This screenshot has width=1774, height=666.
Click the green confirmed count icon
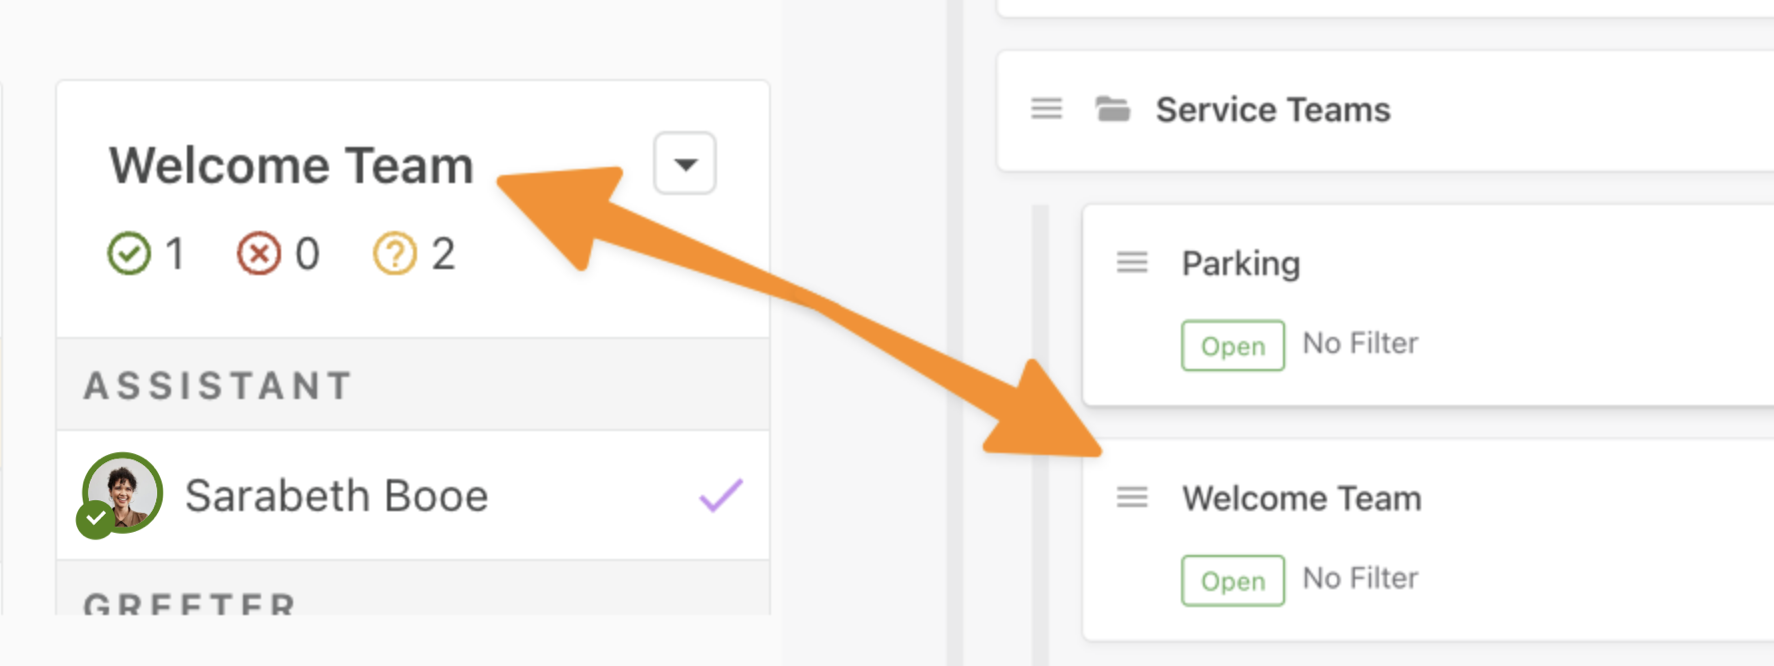click(129, 254)
